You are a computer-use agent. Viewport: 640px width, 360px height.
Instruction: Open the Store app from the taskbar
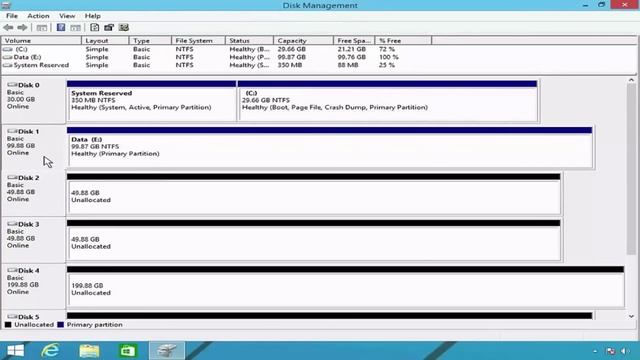tap(127, 351)
